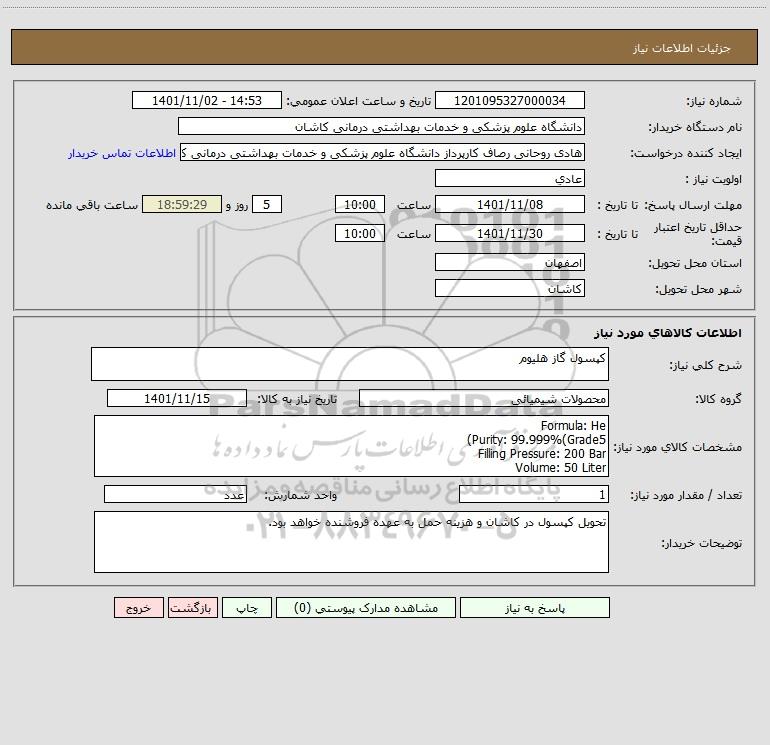Click the need date 1401/11/15 field
The height and width of the screenshot is (745, 770).
tap(177, 398)
